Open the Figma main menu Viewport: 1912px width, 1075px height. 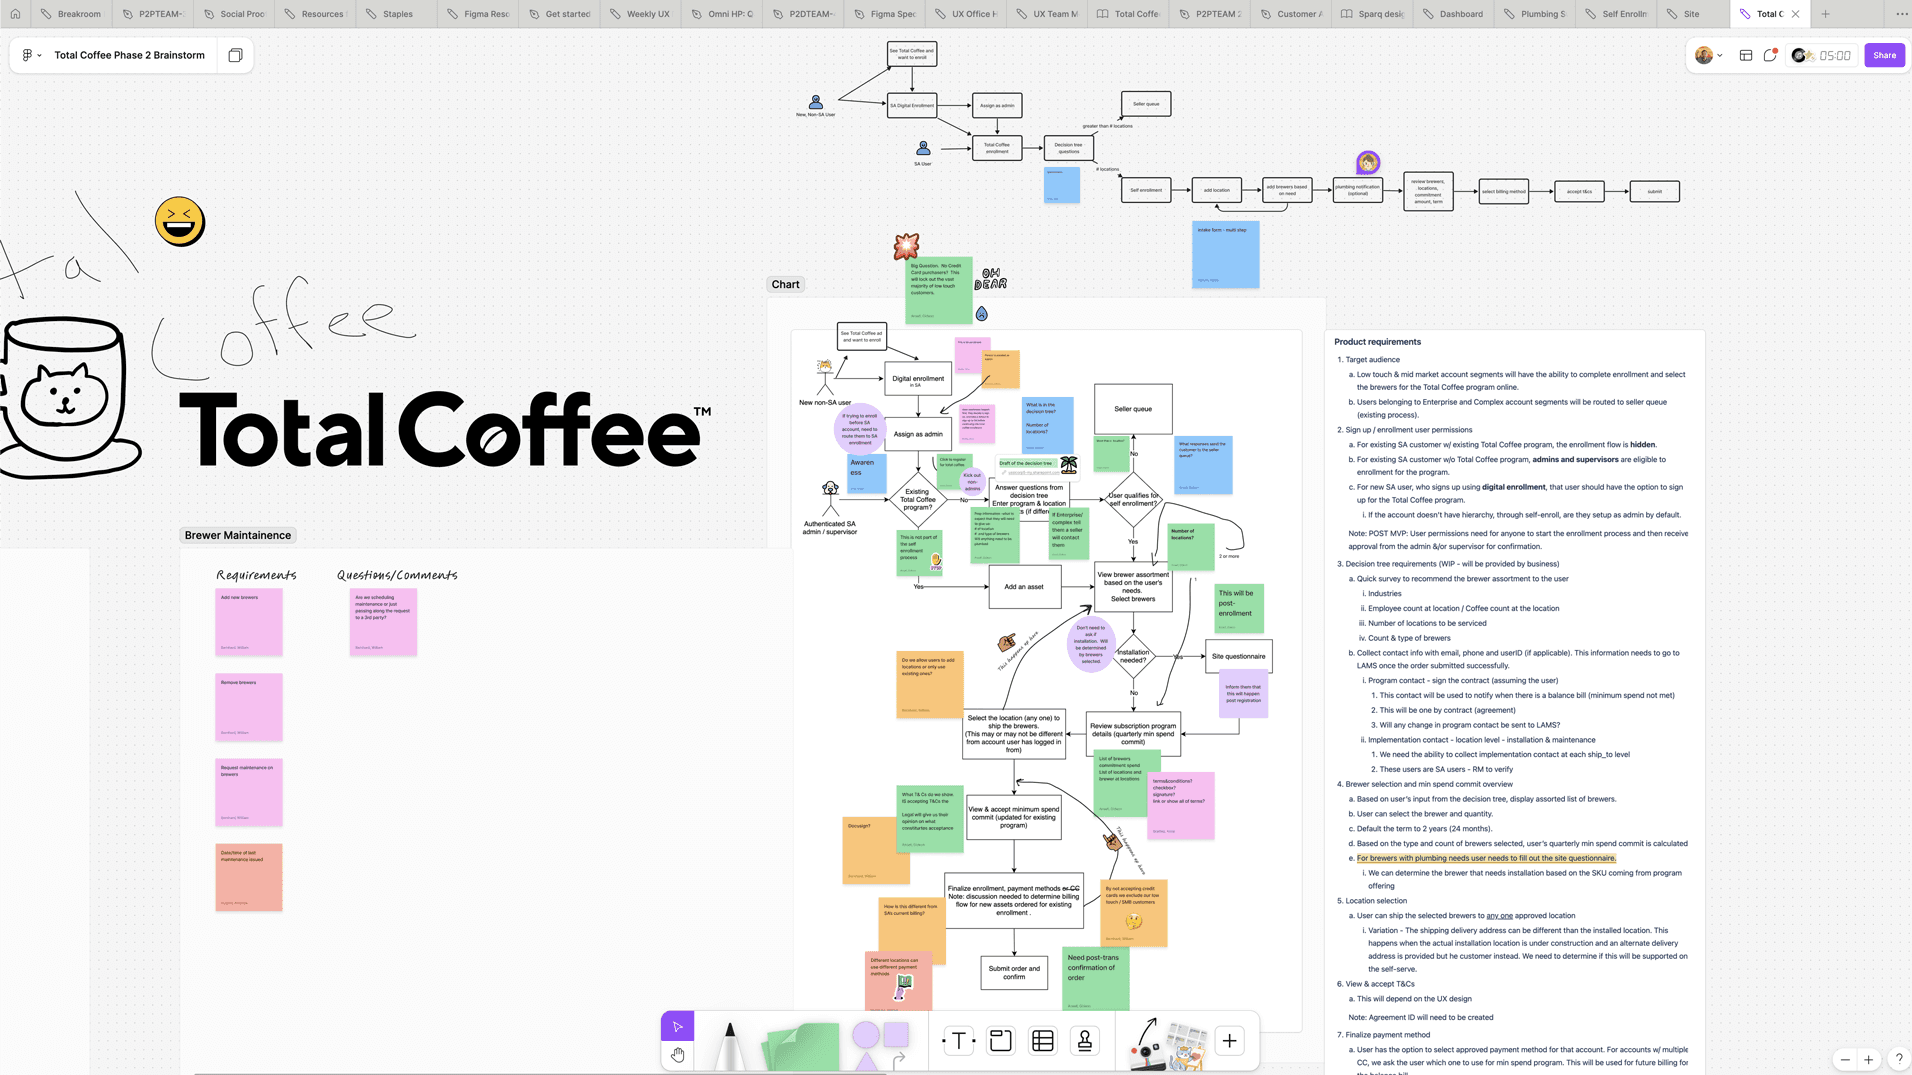click(32, 55)
